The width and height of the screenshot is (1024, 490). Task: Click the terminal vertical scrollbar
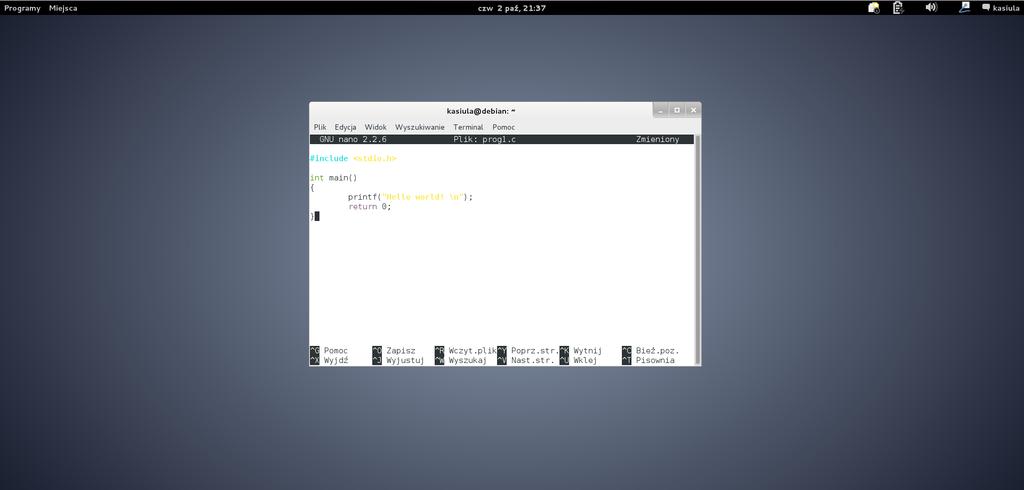tap(697, 250)
